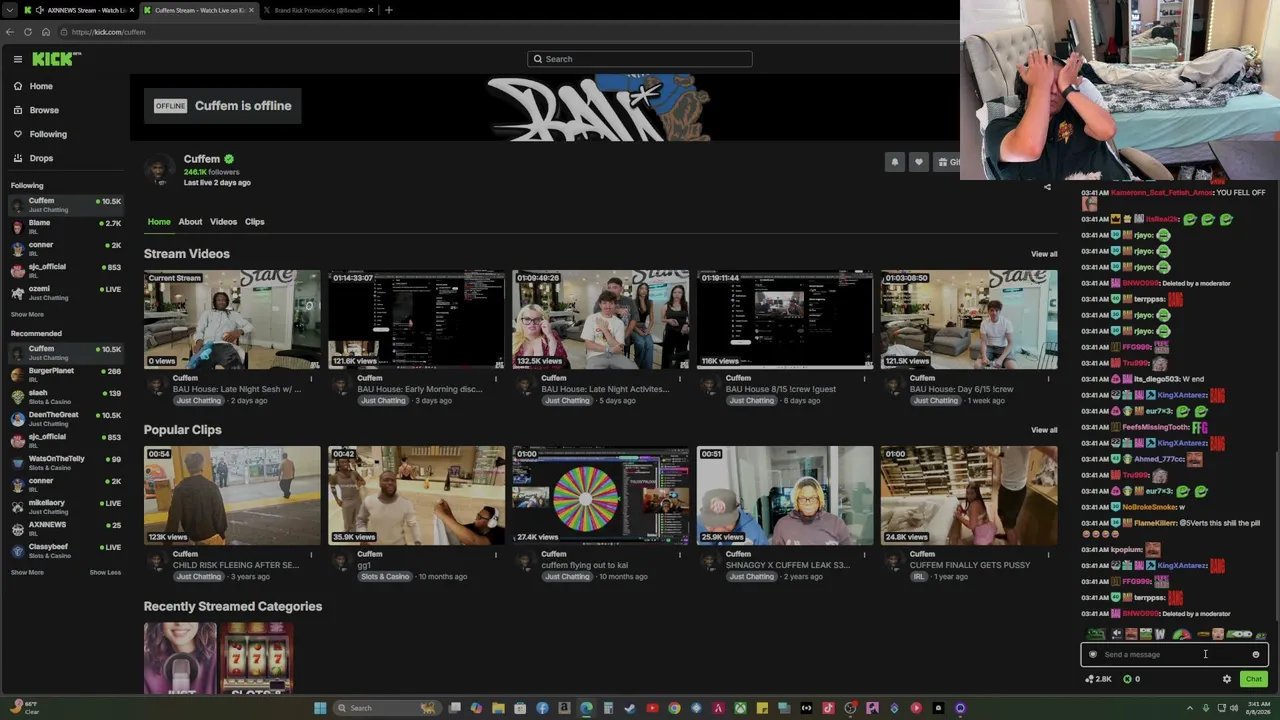Open options menu for Early Morning disc video

(495, 378)
